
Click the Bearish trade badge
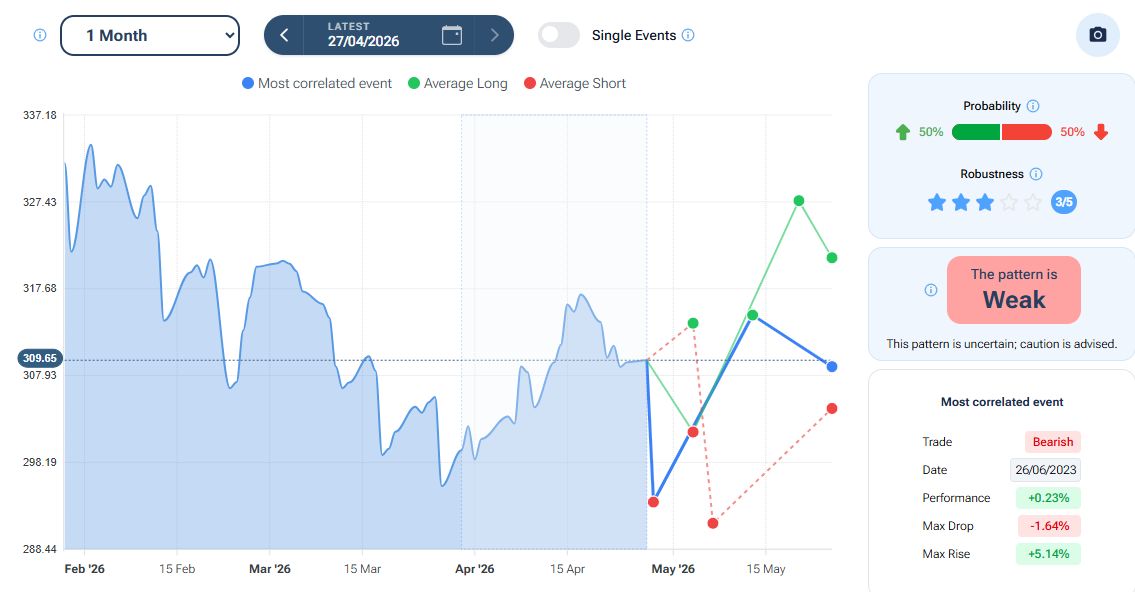[x=1052, y=442]
